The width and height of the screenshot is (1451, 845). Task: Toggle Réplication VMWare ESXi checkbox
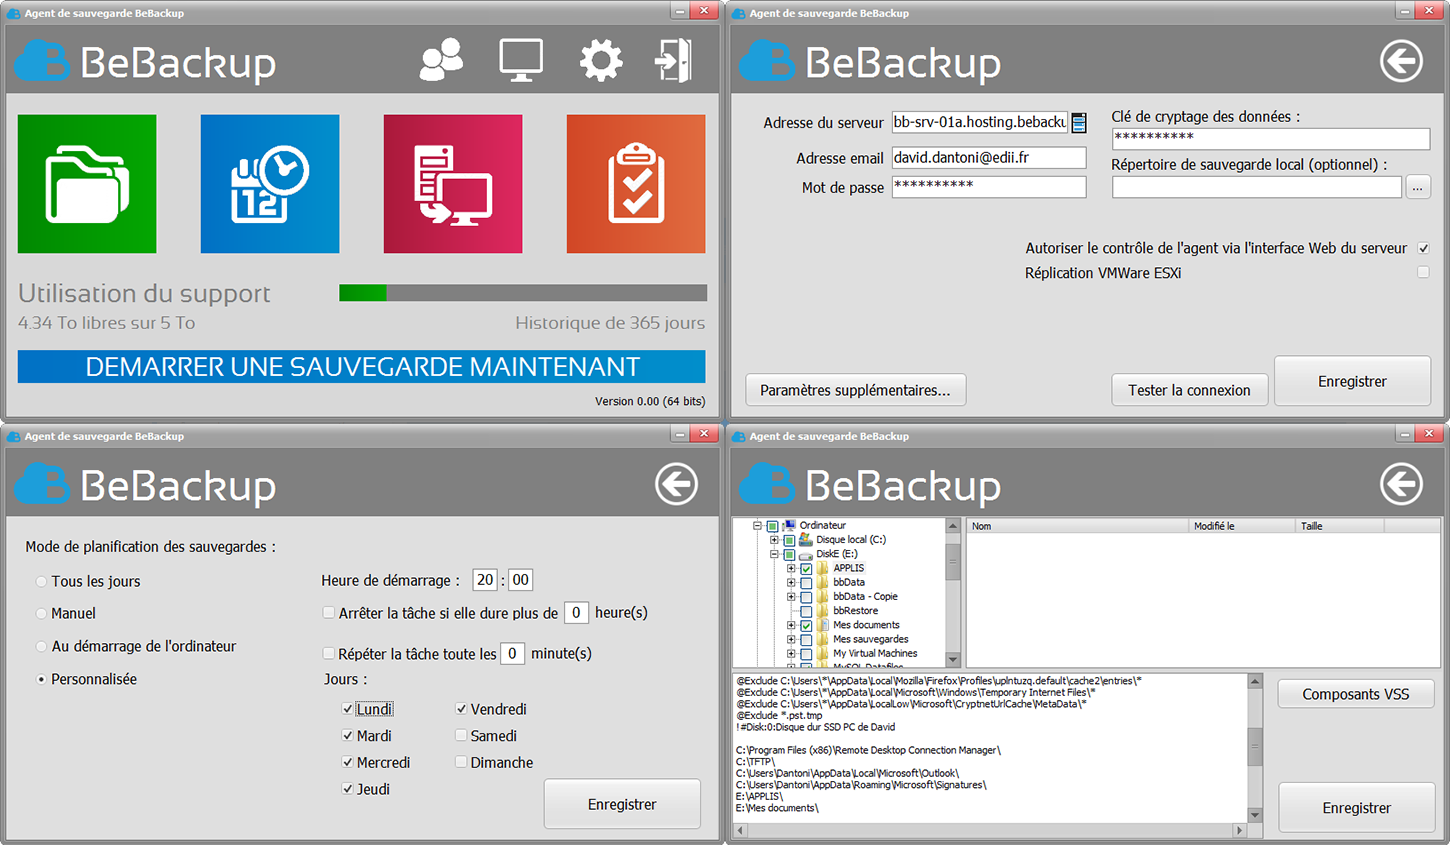(1423, 272)
